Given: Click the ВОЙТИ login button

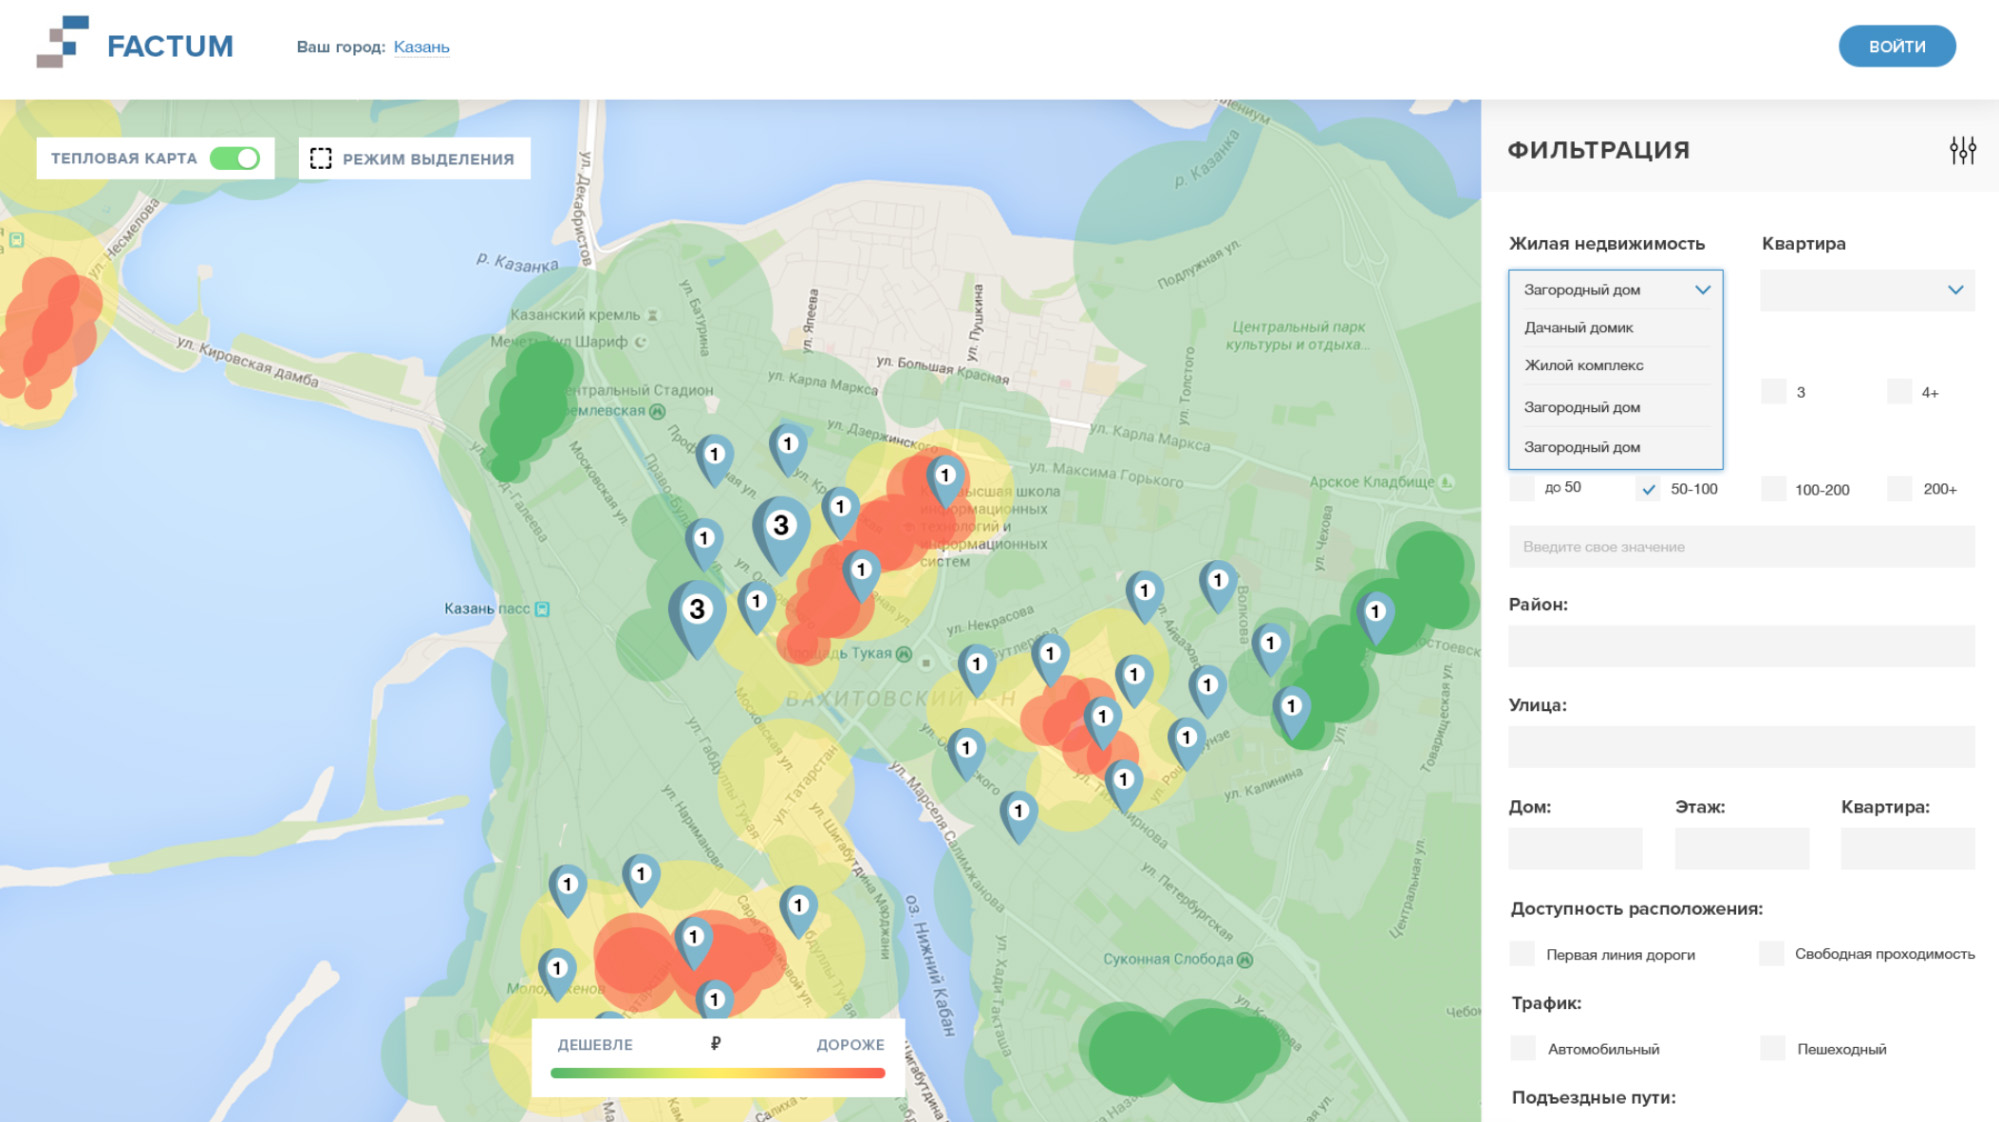Looking at the screenshot, I should 1896,46.
